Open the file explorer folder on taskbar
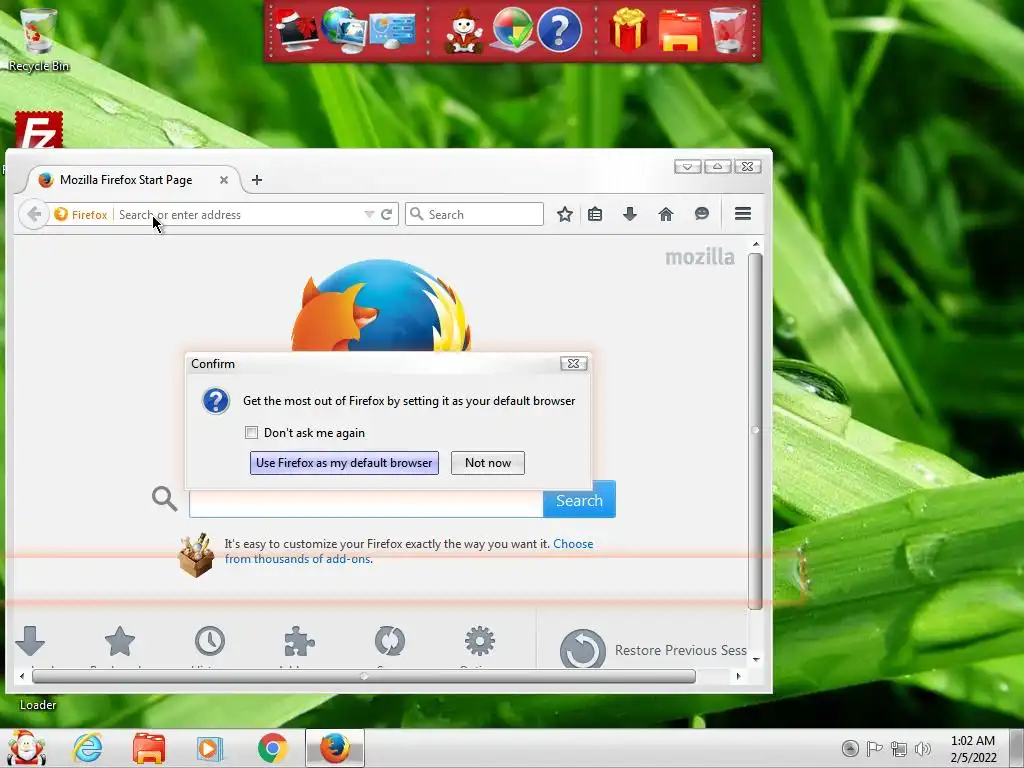1024x768 pixels. [149, 748]
